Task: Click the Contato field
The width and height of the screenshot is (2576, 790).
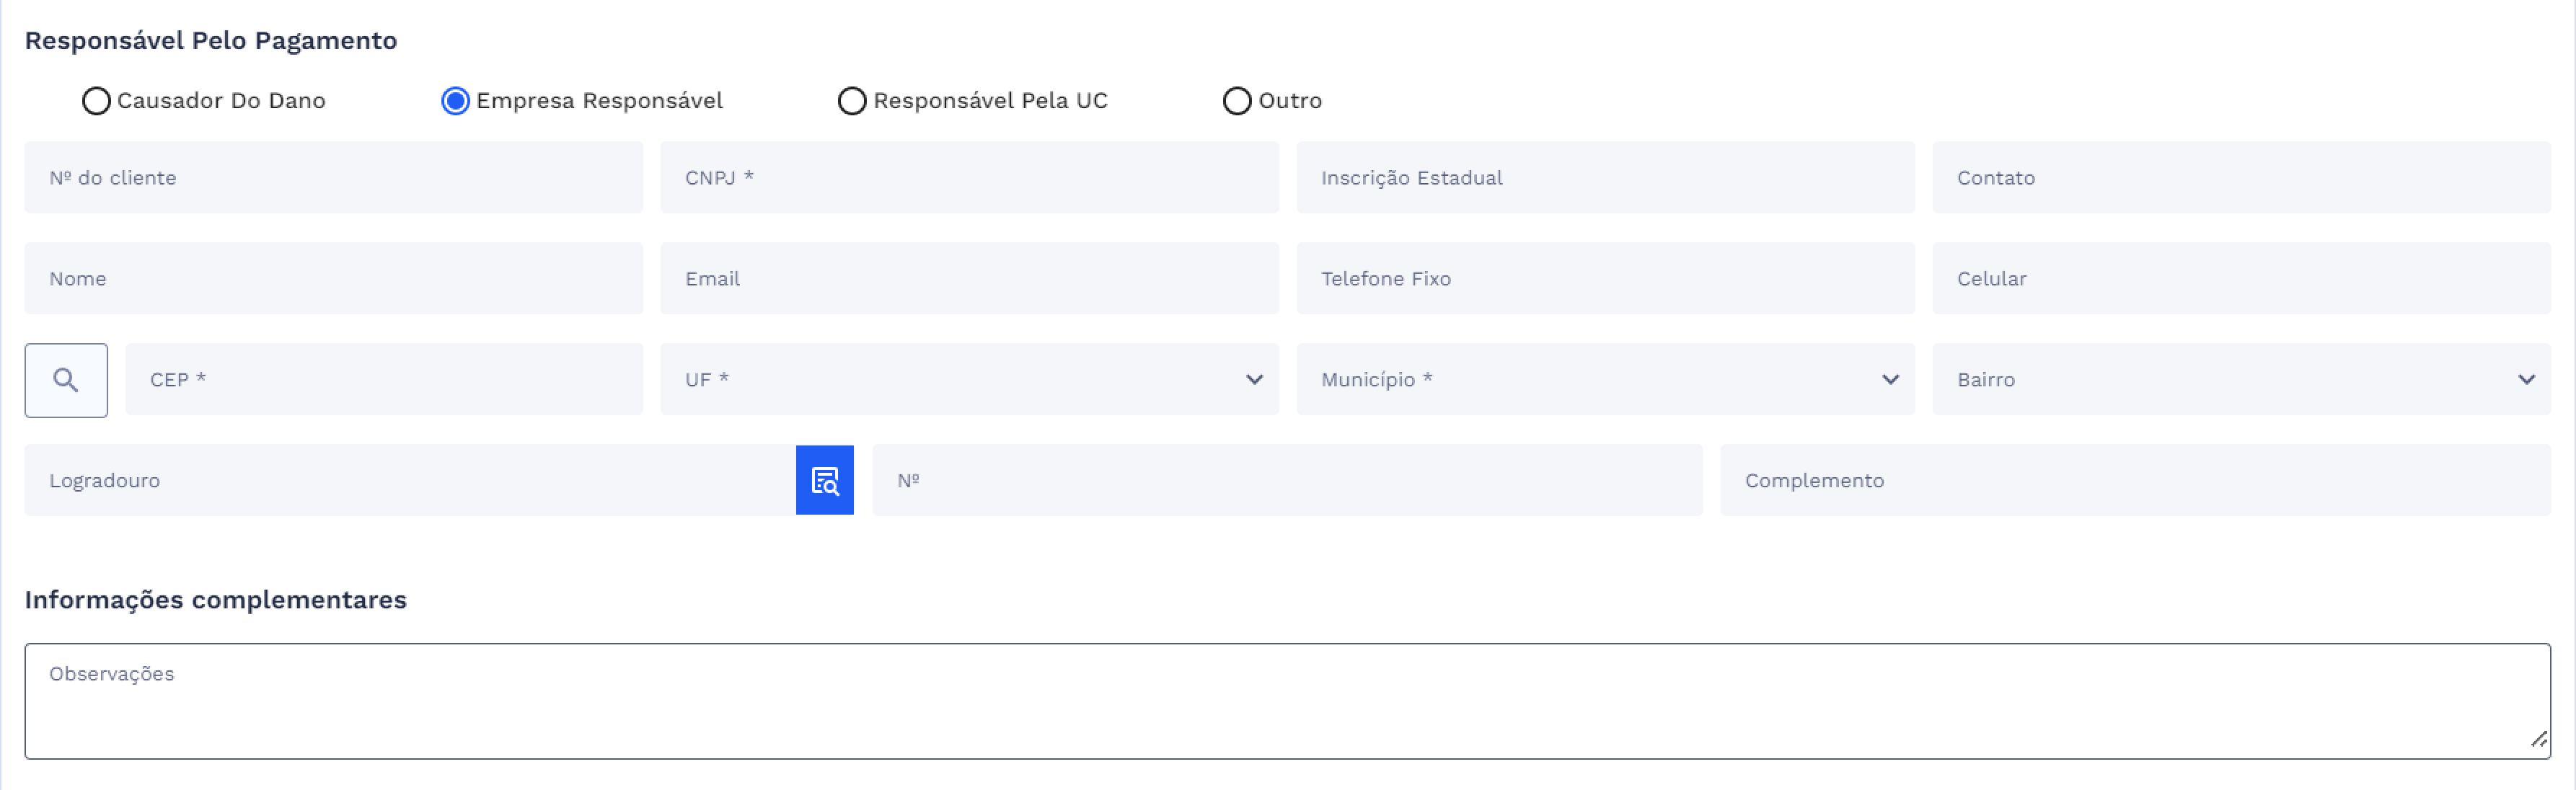Action: 2240,177
